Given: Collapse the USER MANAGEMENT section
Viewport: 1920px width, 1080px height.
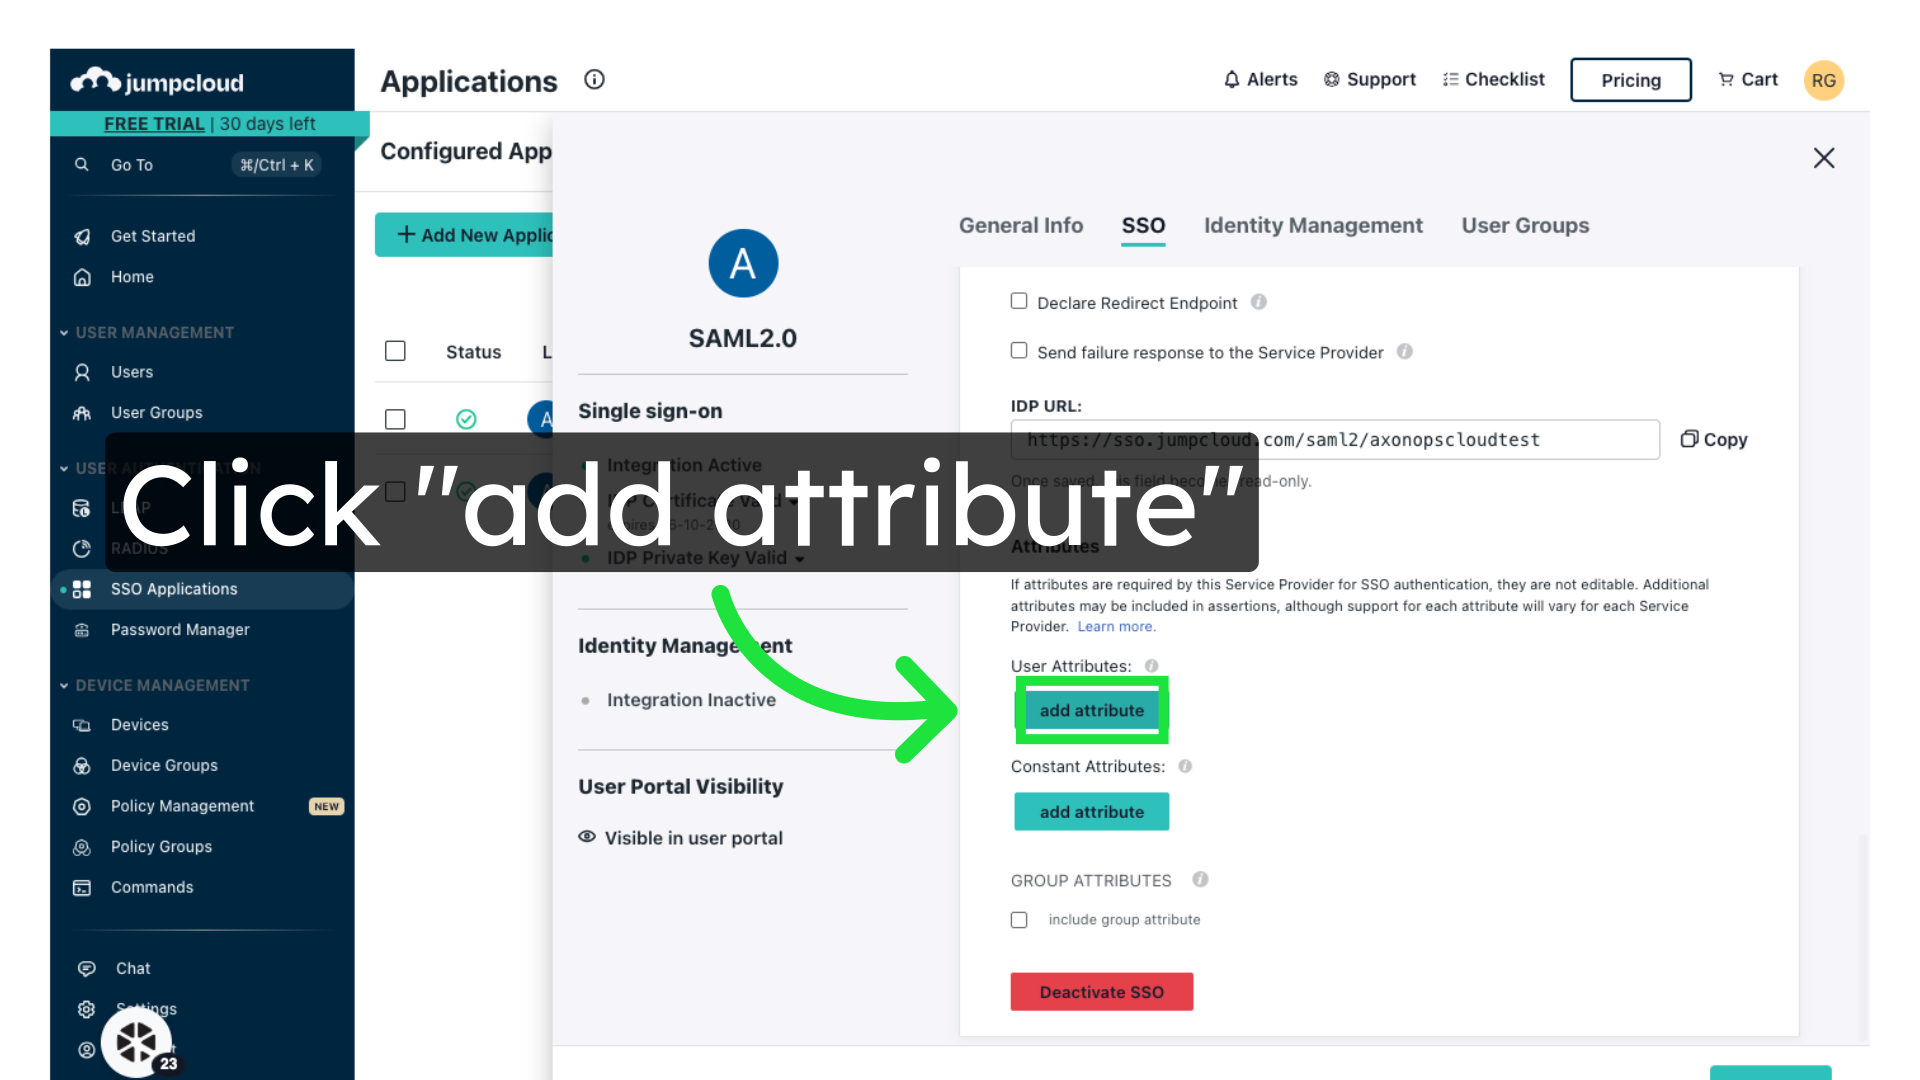Looking at the screenshot, I should coord(64,332).
